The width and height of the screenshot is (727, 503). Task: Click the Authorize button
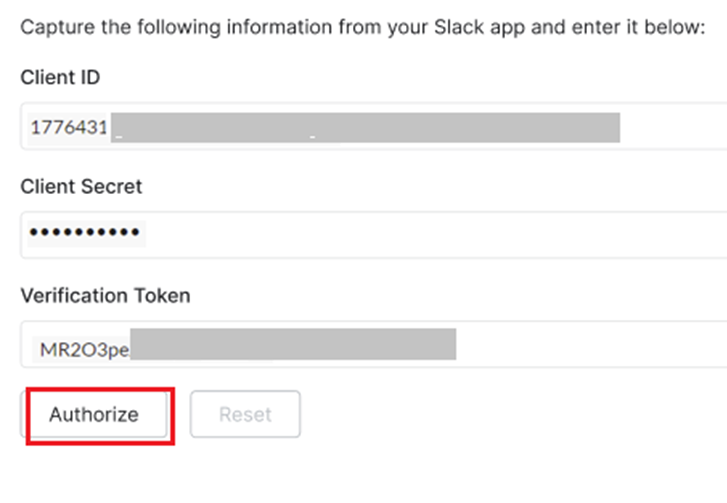94,414
